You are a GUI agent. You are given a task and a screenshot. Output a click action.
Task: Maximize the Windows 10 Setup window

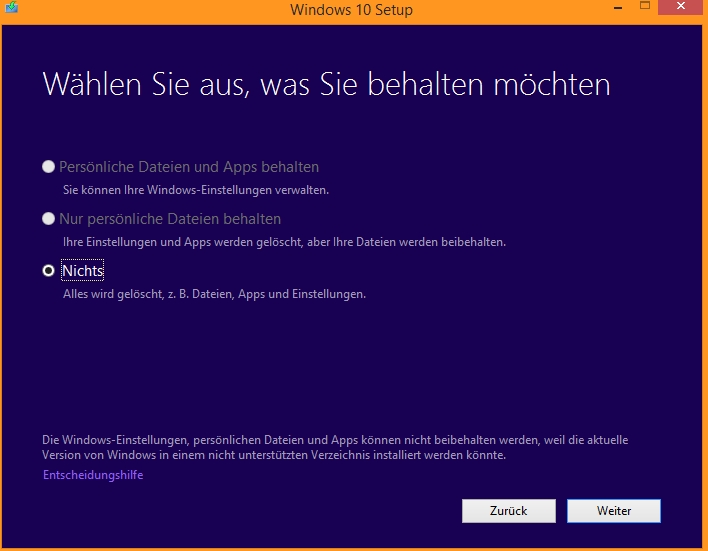point(645,6)
